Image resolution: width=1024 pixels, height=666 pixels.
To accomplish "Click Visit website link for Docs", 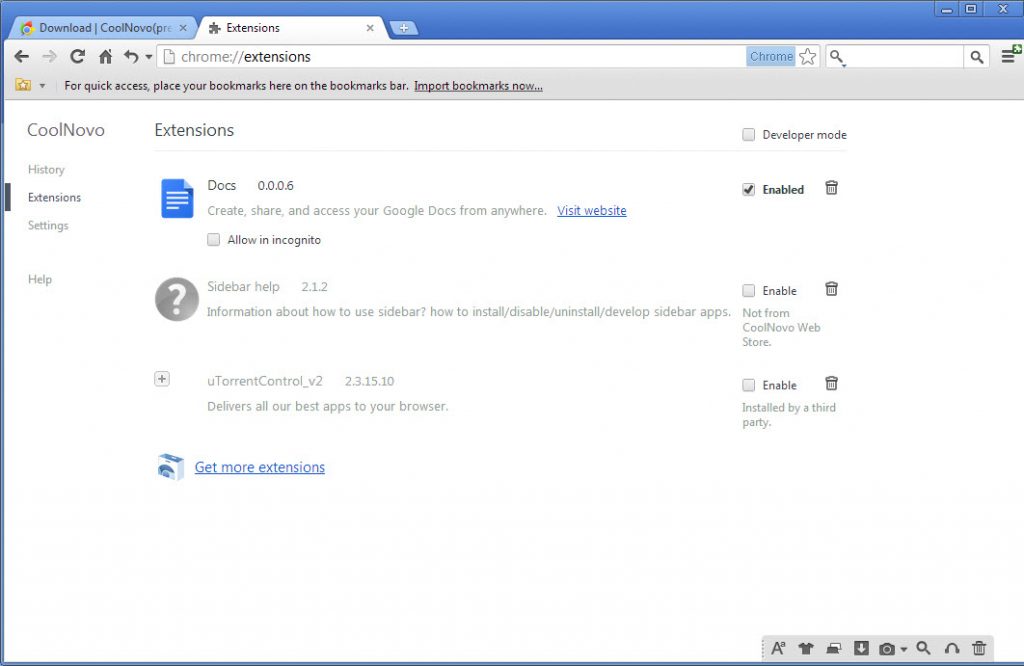I will [592, 211].
